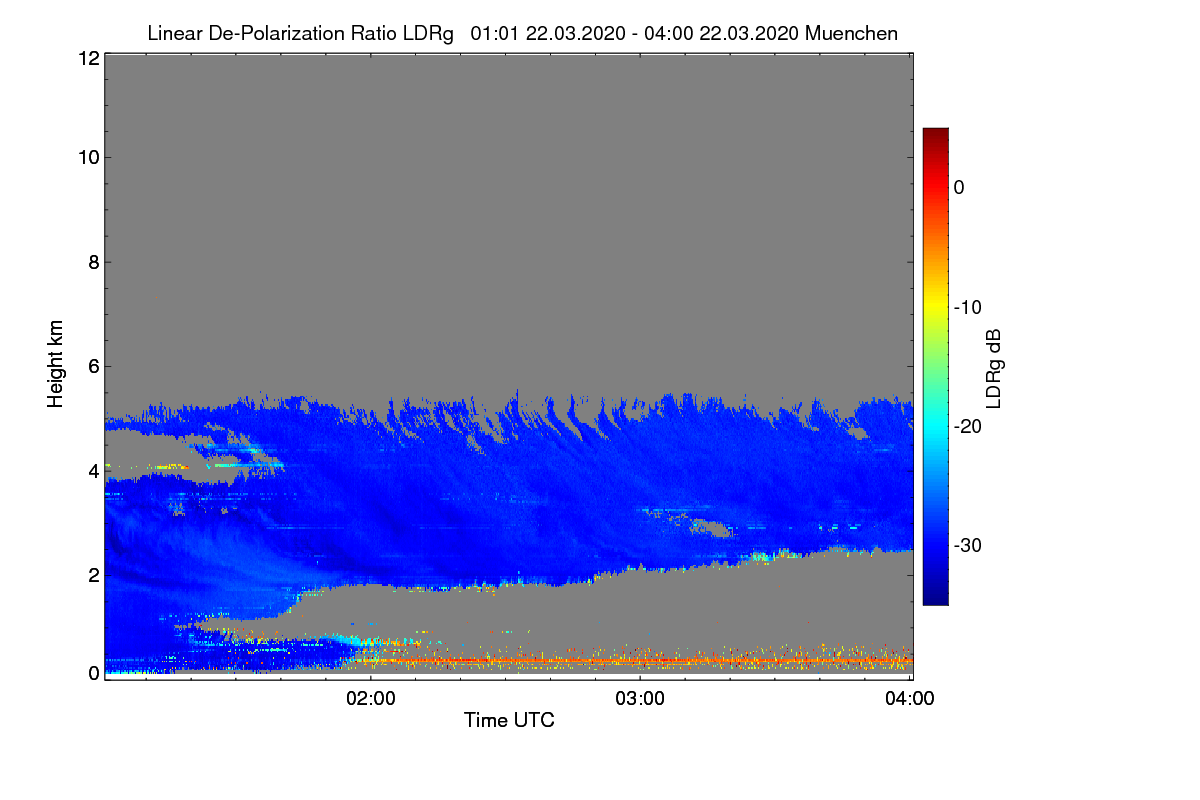Screen dimensions: 1200x800
Task: Click the "0" colorbar tick label
Action: point(959,187)
